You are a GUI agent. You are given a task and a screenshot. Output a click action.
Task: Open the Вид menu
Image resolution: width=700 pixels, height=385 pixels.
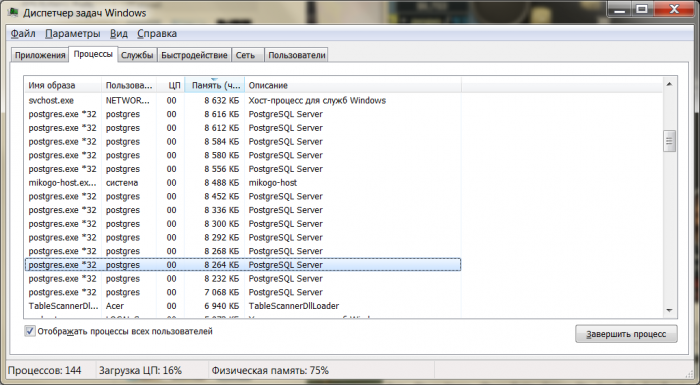click(x=119, y=33)
